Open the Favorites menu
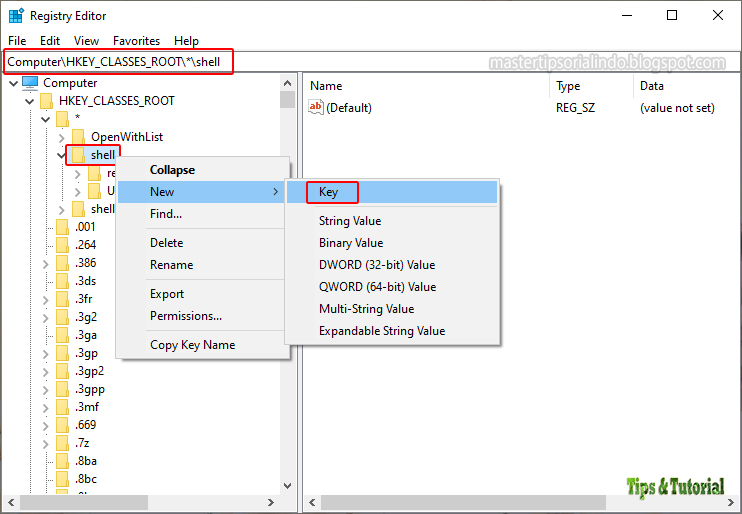 [136, 41]
